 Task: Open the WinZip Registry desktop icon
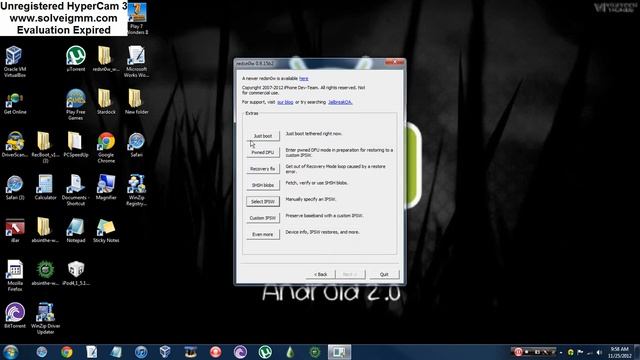136,190
